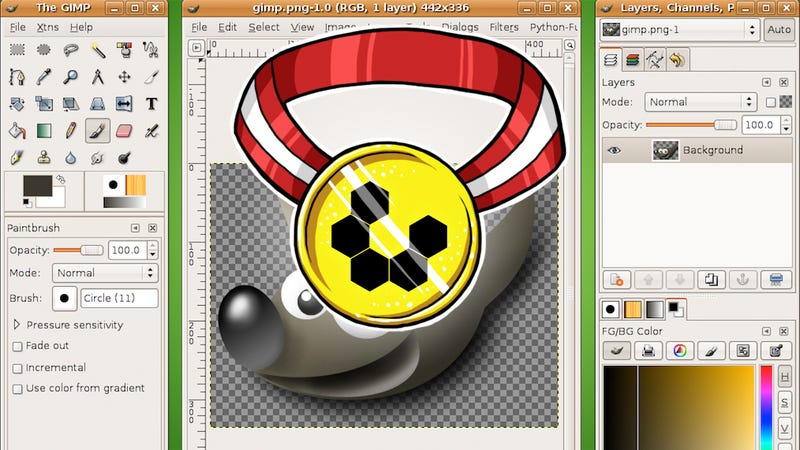Open the Layers panel menu arrow

click(x=766, y=82)
